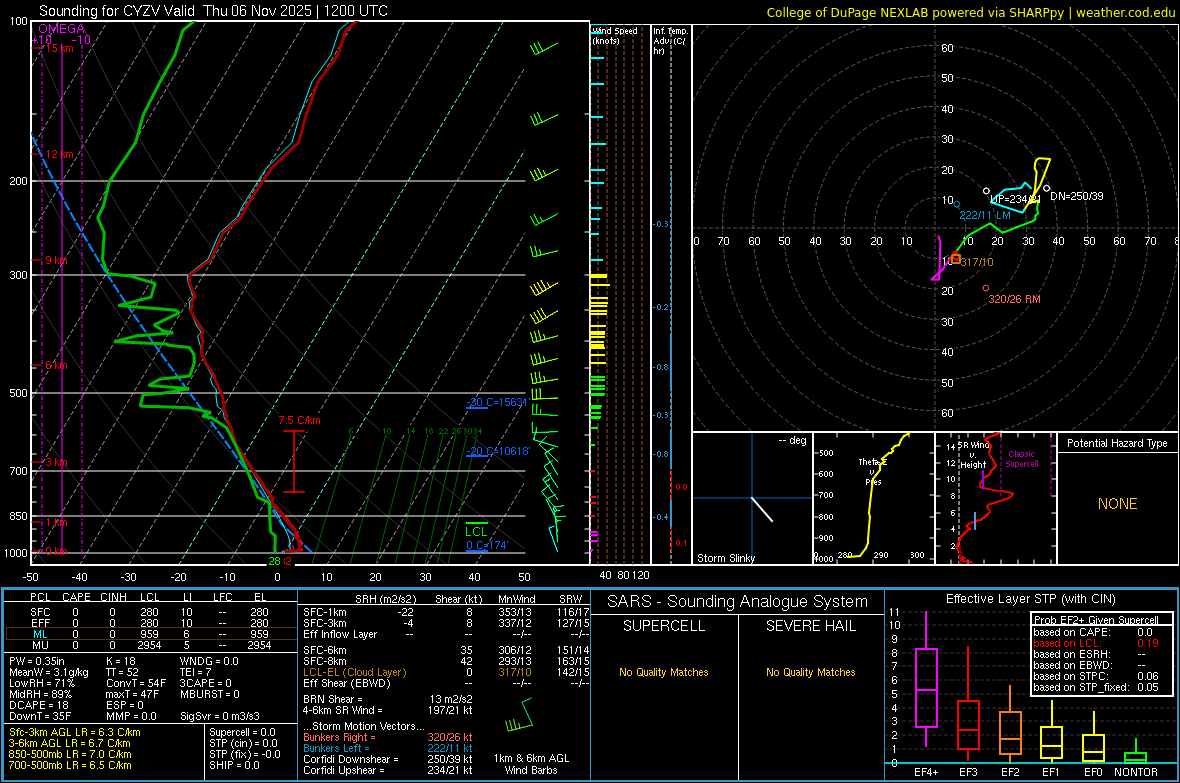The width and height of the screenshot is (1180, 783).
Task: Click the 'Inf. Temp. Adv.' column header
Action: (670, 41)
